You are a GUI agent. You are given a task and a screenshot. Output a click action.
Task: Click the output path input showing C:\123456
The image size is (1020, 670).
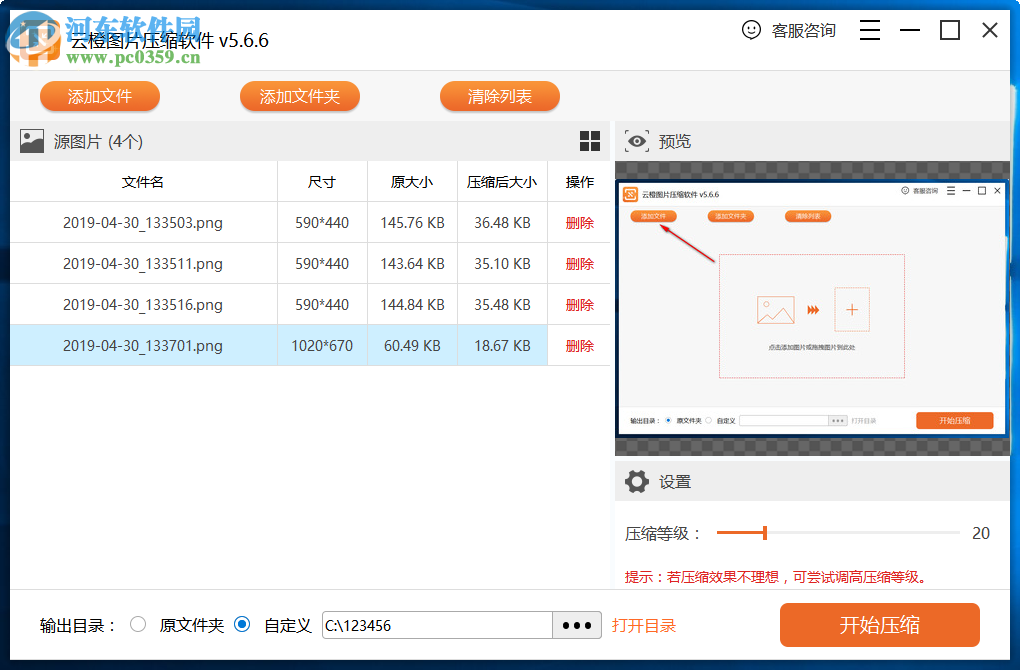click(437, 624)
